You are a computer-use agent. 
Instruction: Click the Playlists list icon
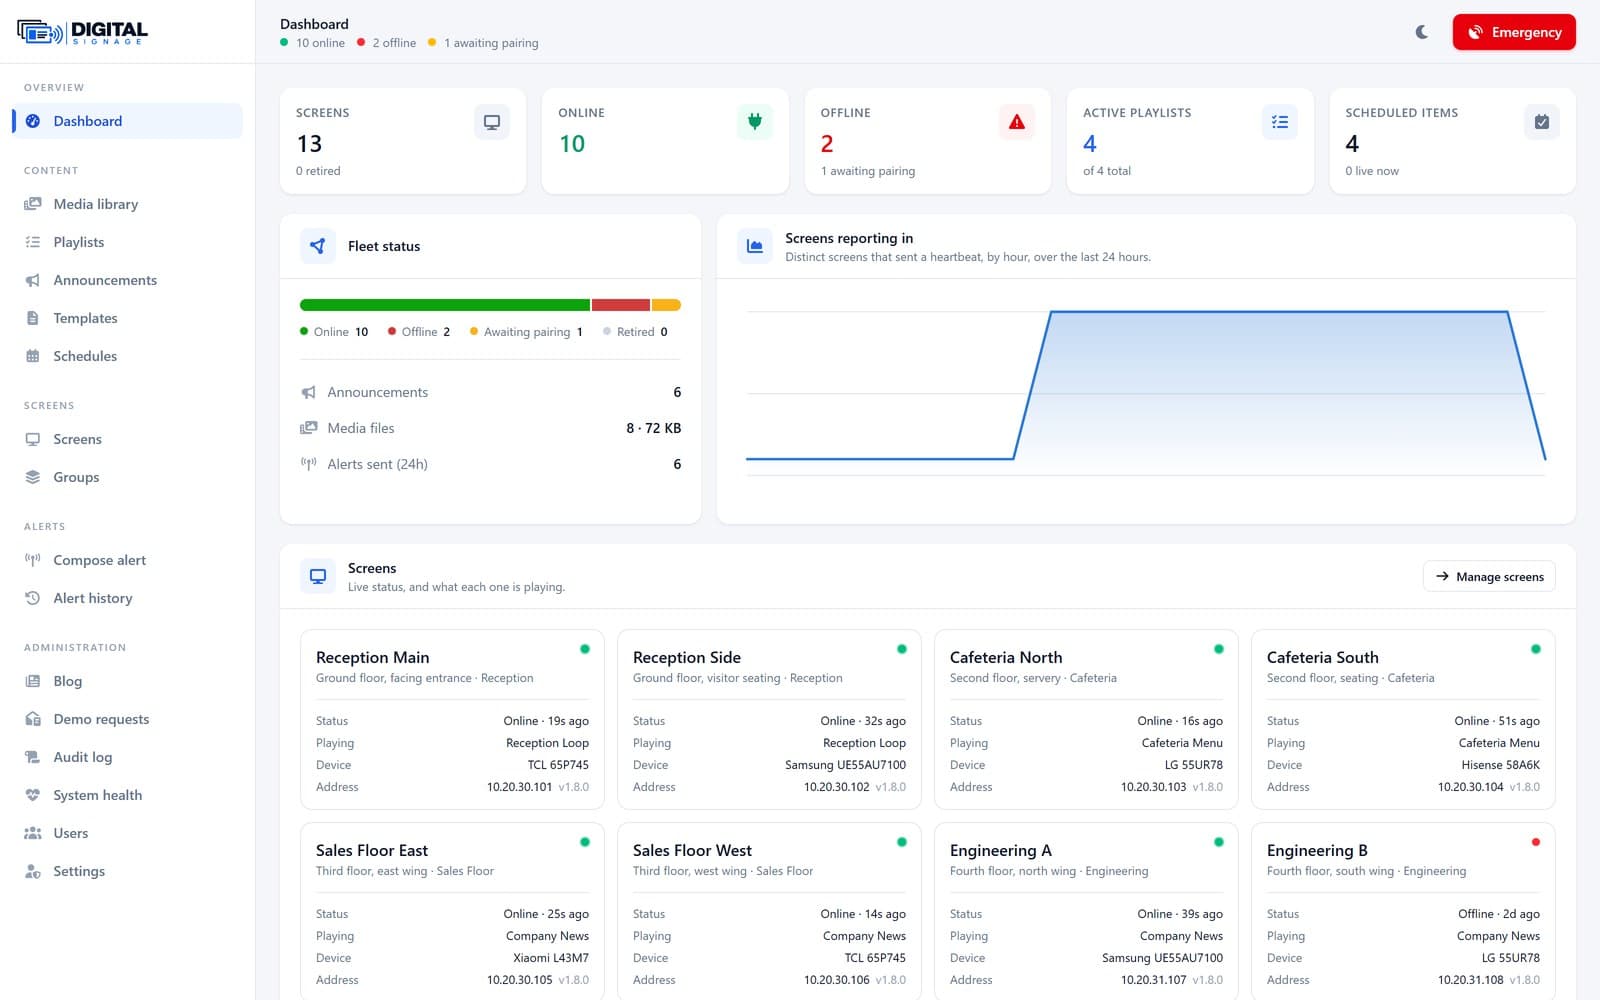point(33,242)
